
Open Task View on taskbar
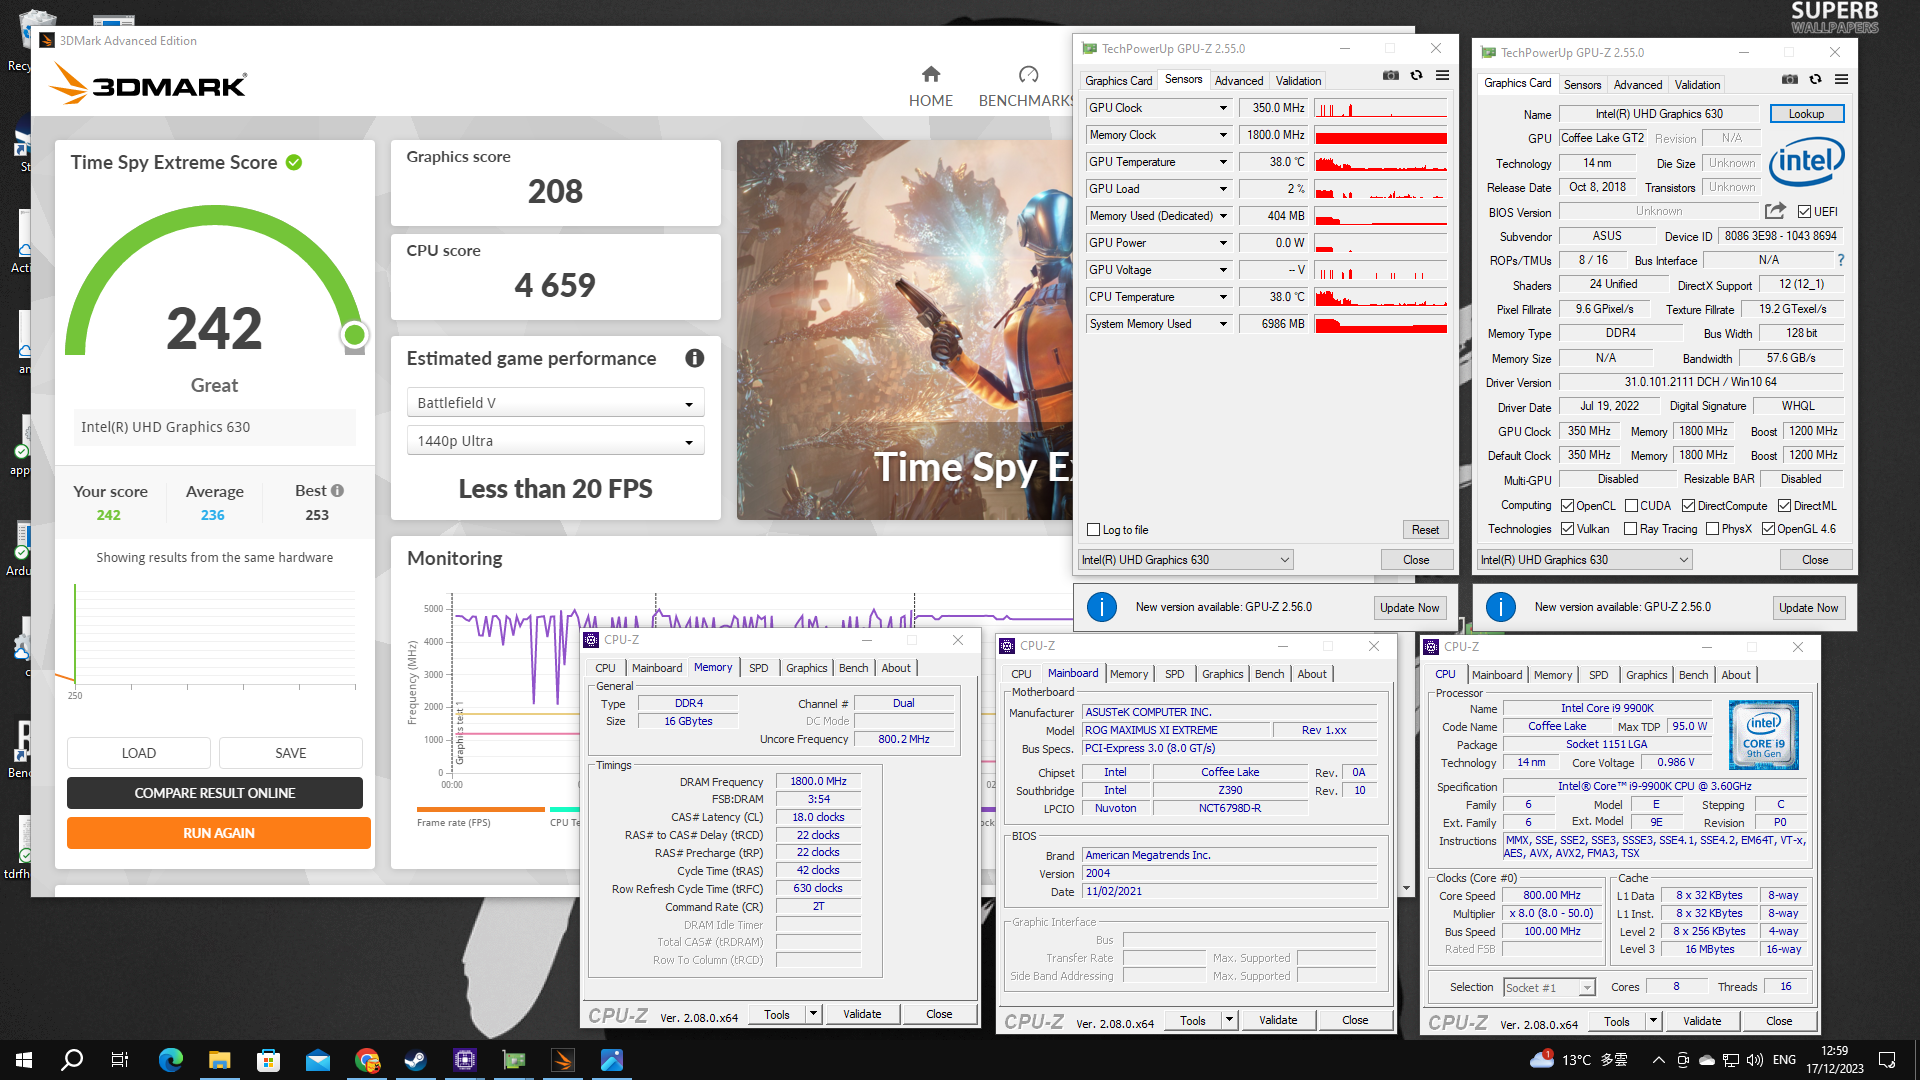tap(120, 1060)
